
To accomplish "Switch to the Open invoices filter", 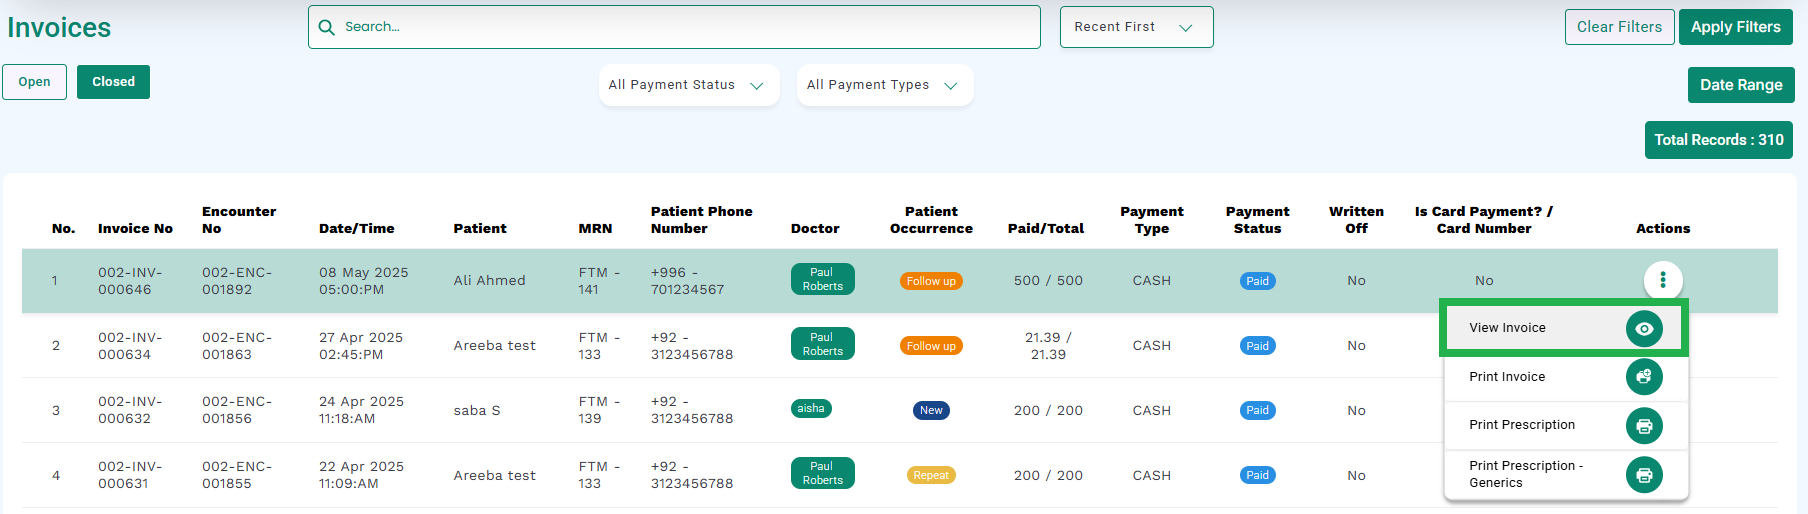I will coord(34,82).
